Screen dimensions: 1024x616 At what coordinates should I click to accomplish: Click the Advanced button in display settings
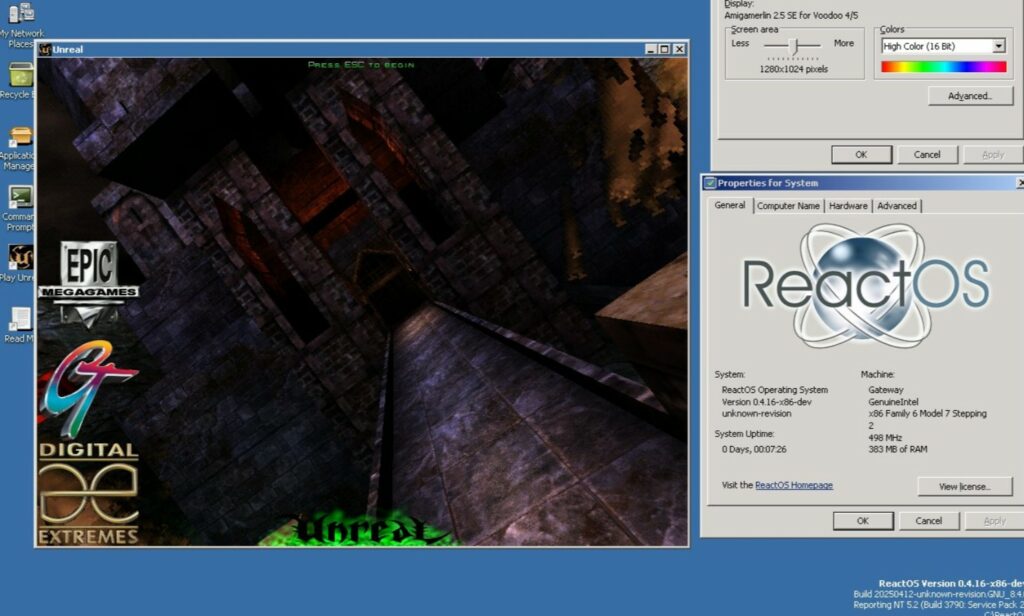coord(970,96)
